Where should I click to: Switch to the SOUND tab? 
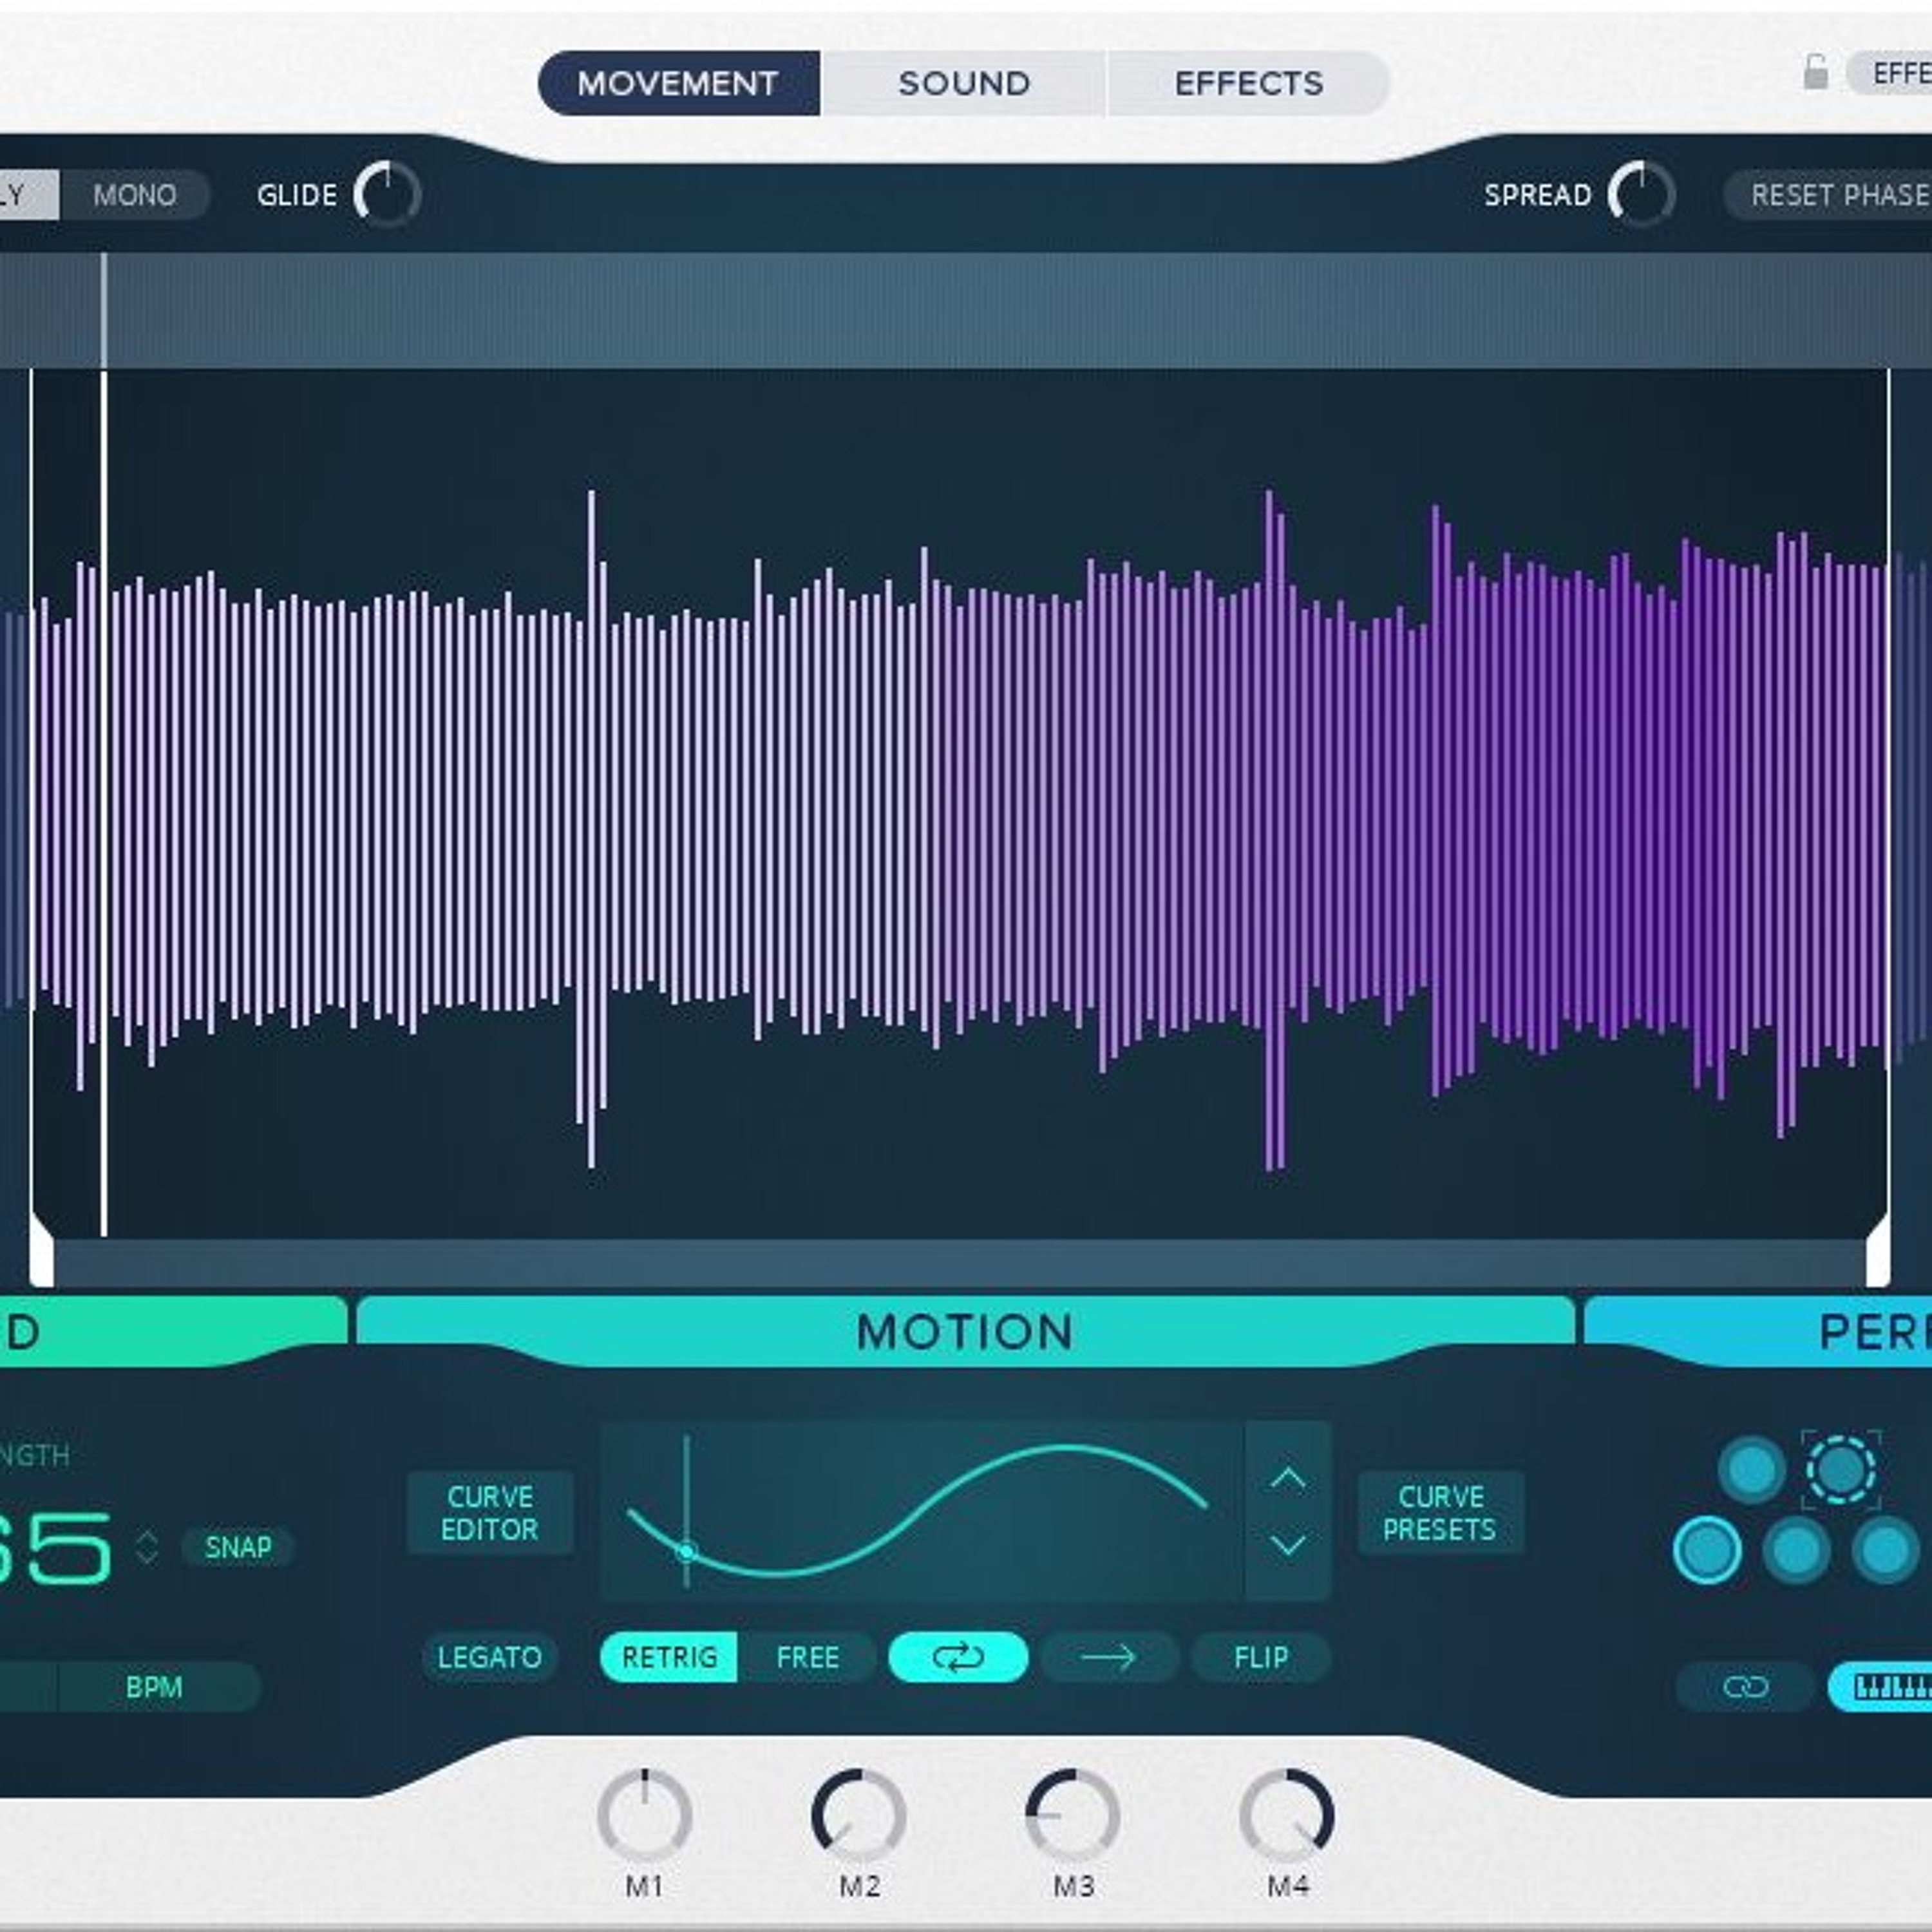tap(963, 83)
